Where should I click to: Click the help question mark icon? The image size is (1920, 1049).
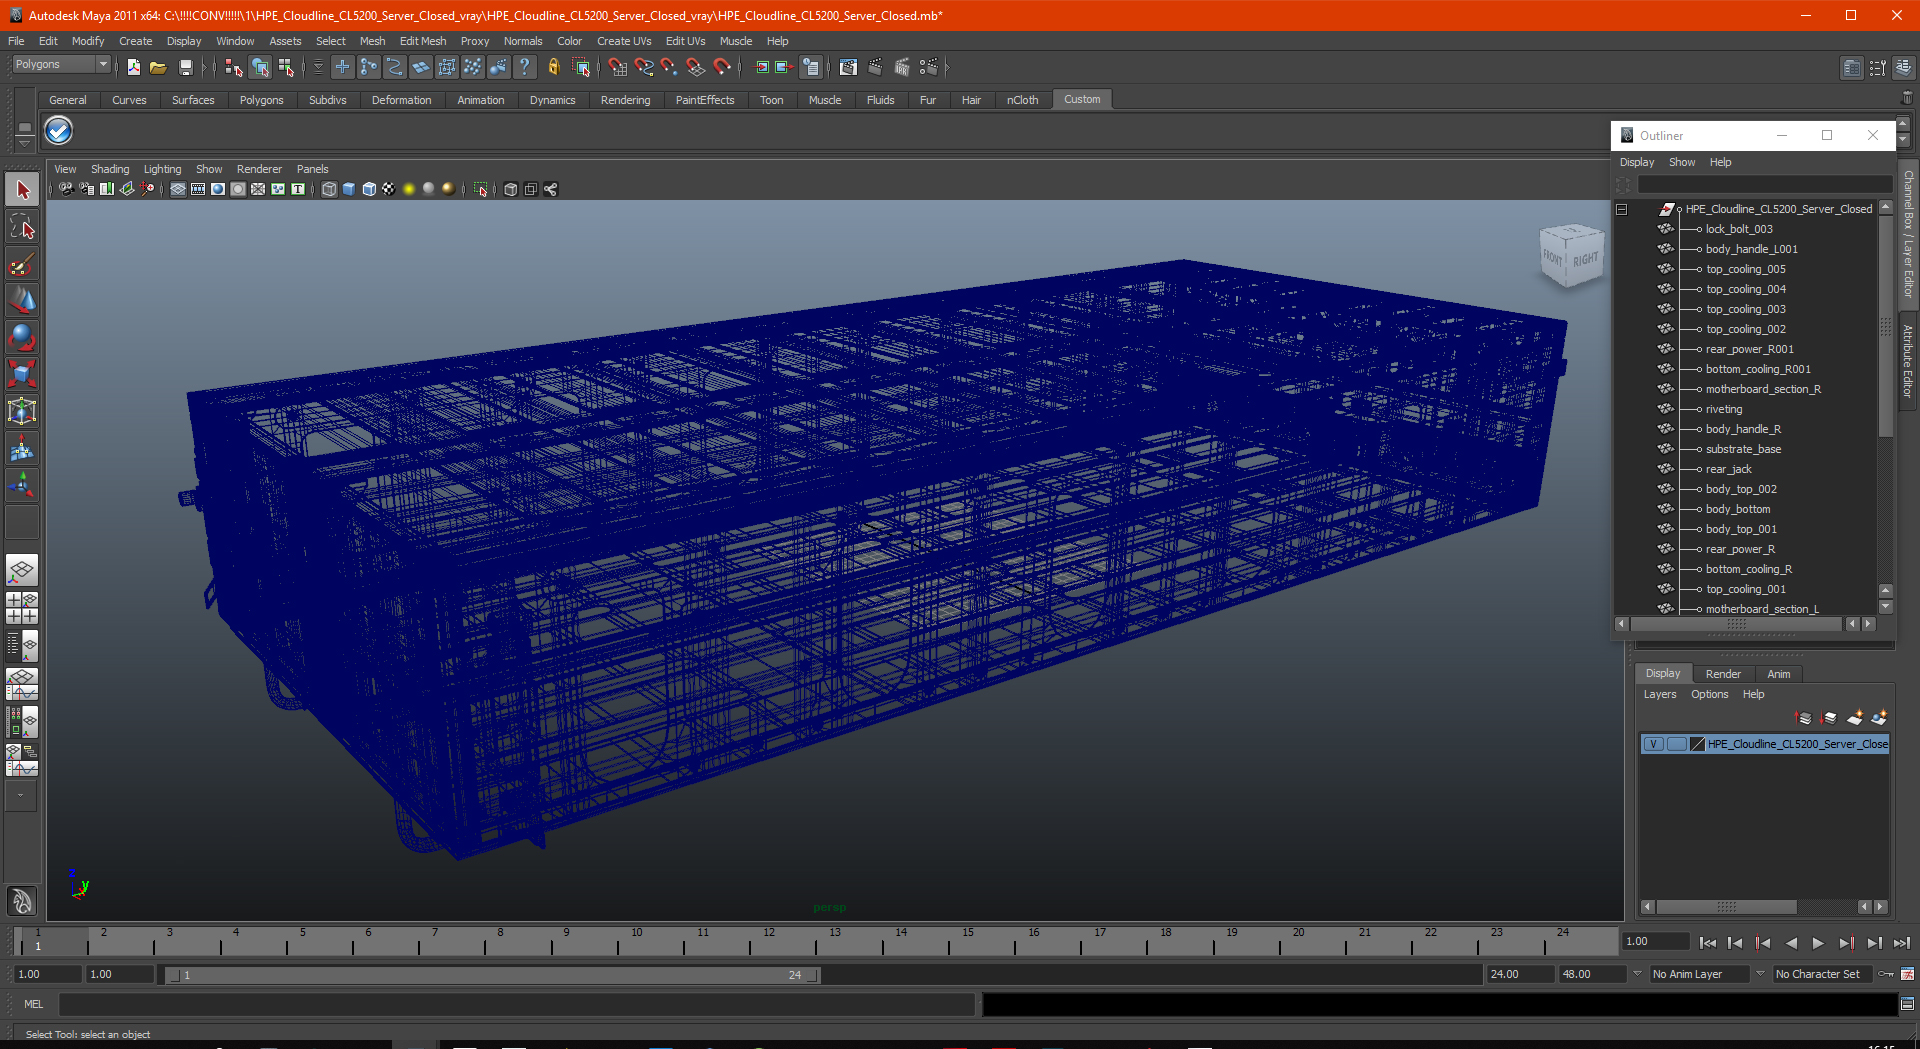point(524,67)
